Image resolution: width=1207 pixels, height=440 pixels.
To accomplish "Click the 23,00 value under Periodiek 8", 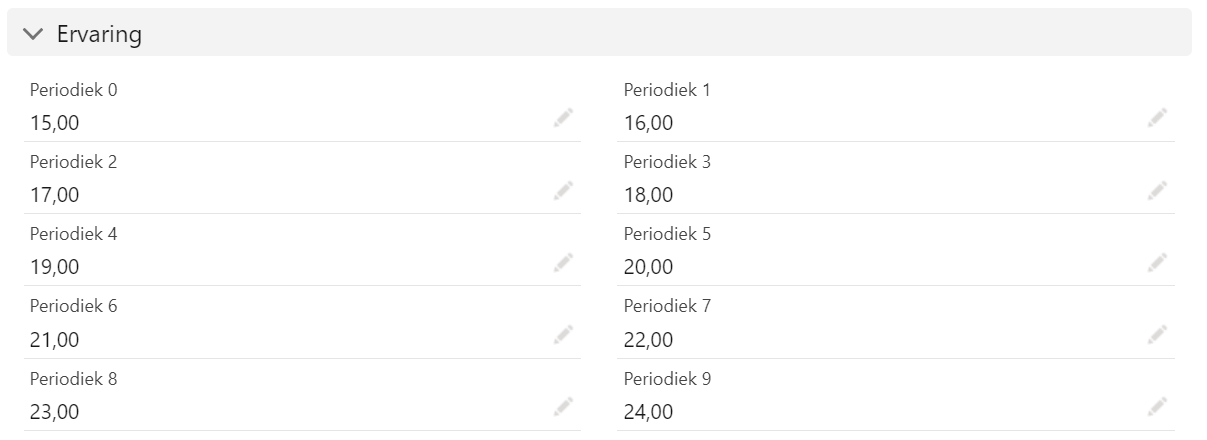I will point(54,411).
